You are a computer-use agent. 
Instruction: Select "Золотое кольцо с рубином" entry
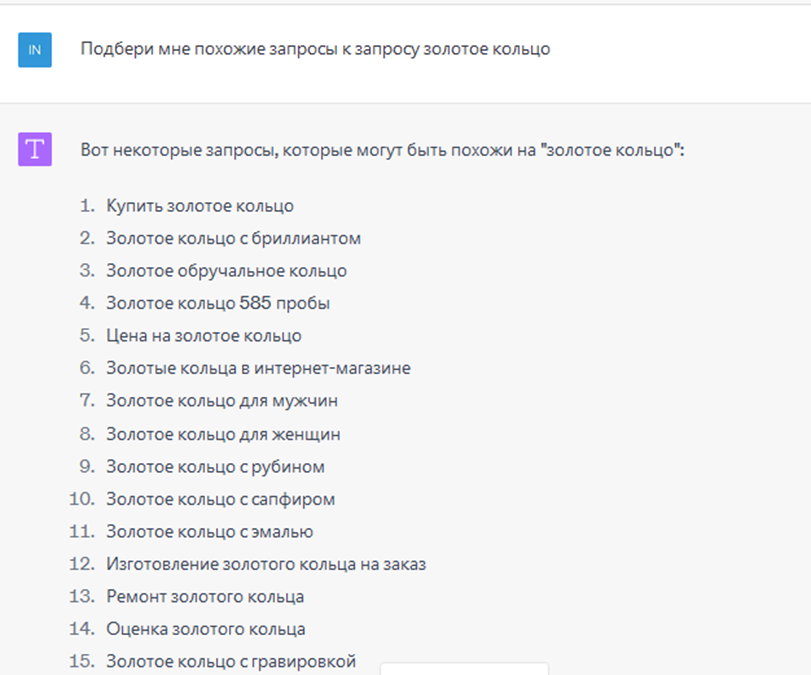tap(212, 466)
